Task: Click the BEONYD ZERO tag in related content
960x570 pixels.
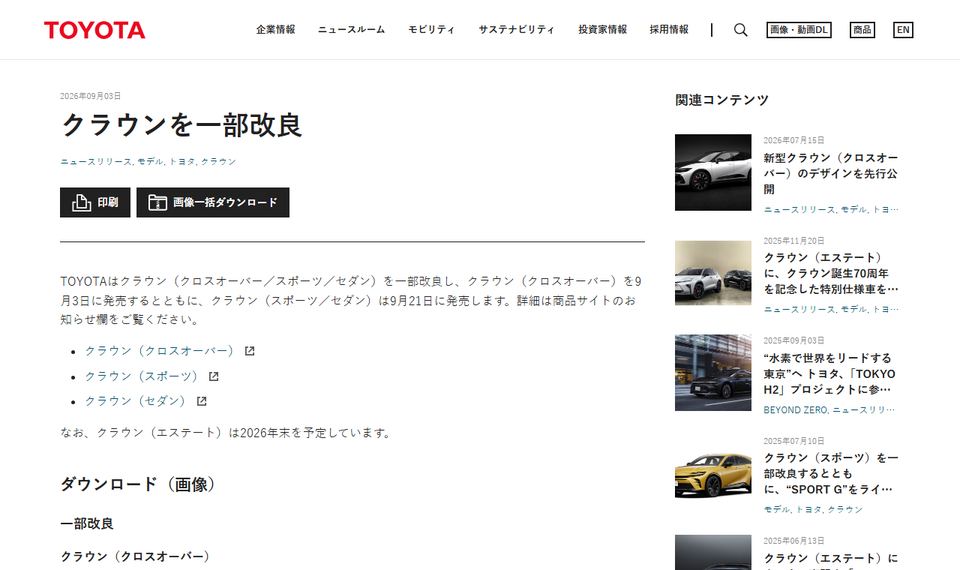Action: (796, 410)
